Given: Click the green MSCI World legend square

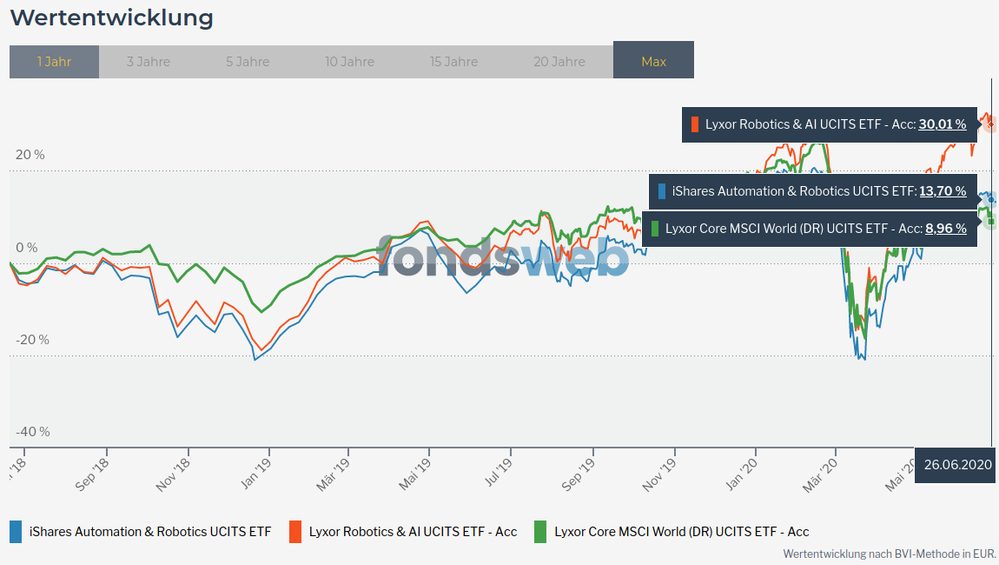Looking at the screenshot, I should (x=541, y=531).
